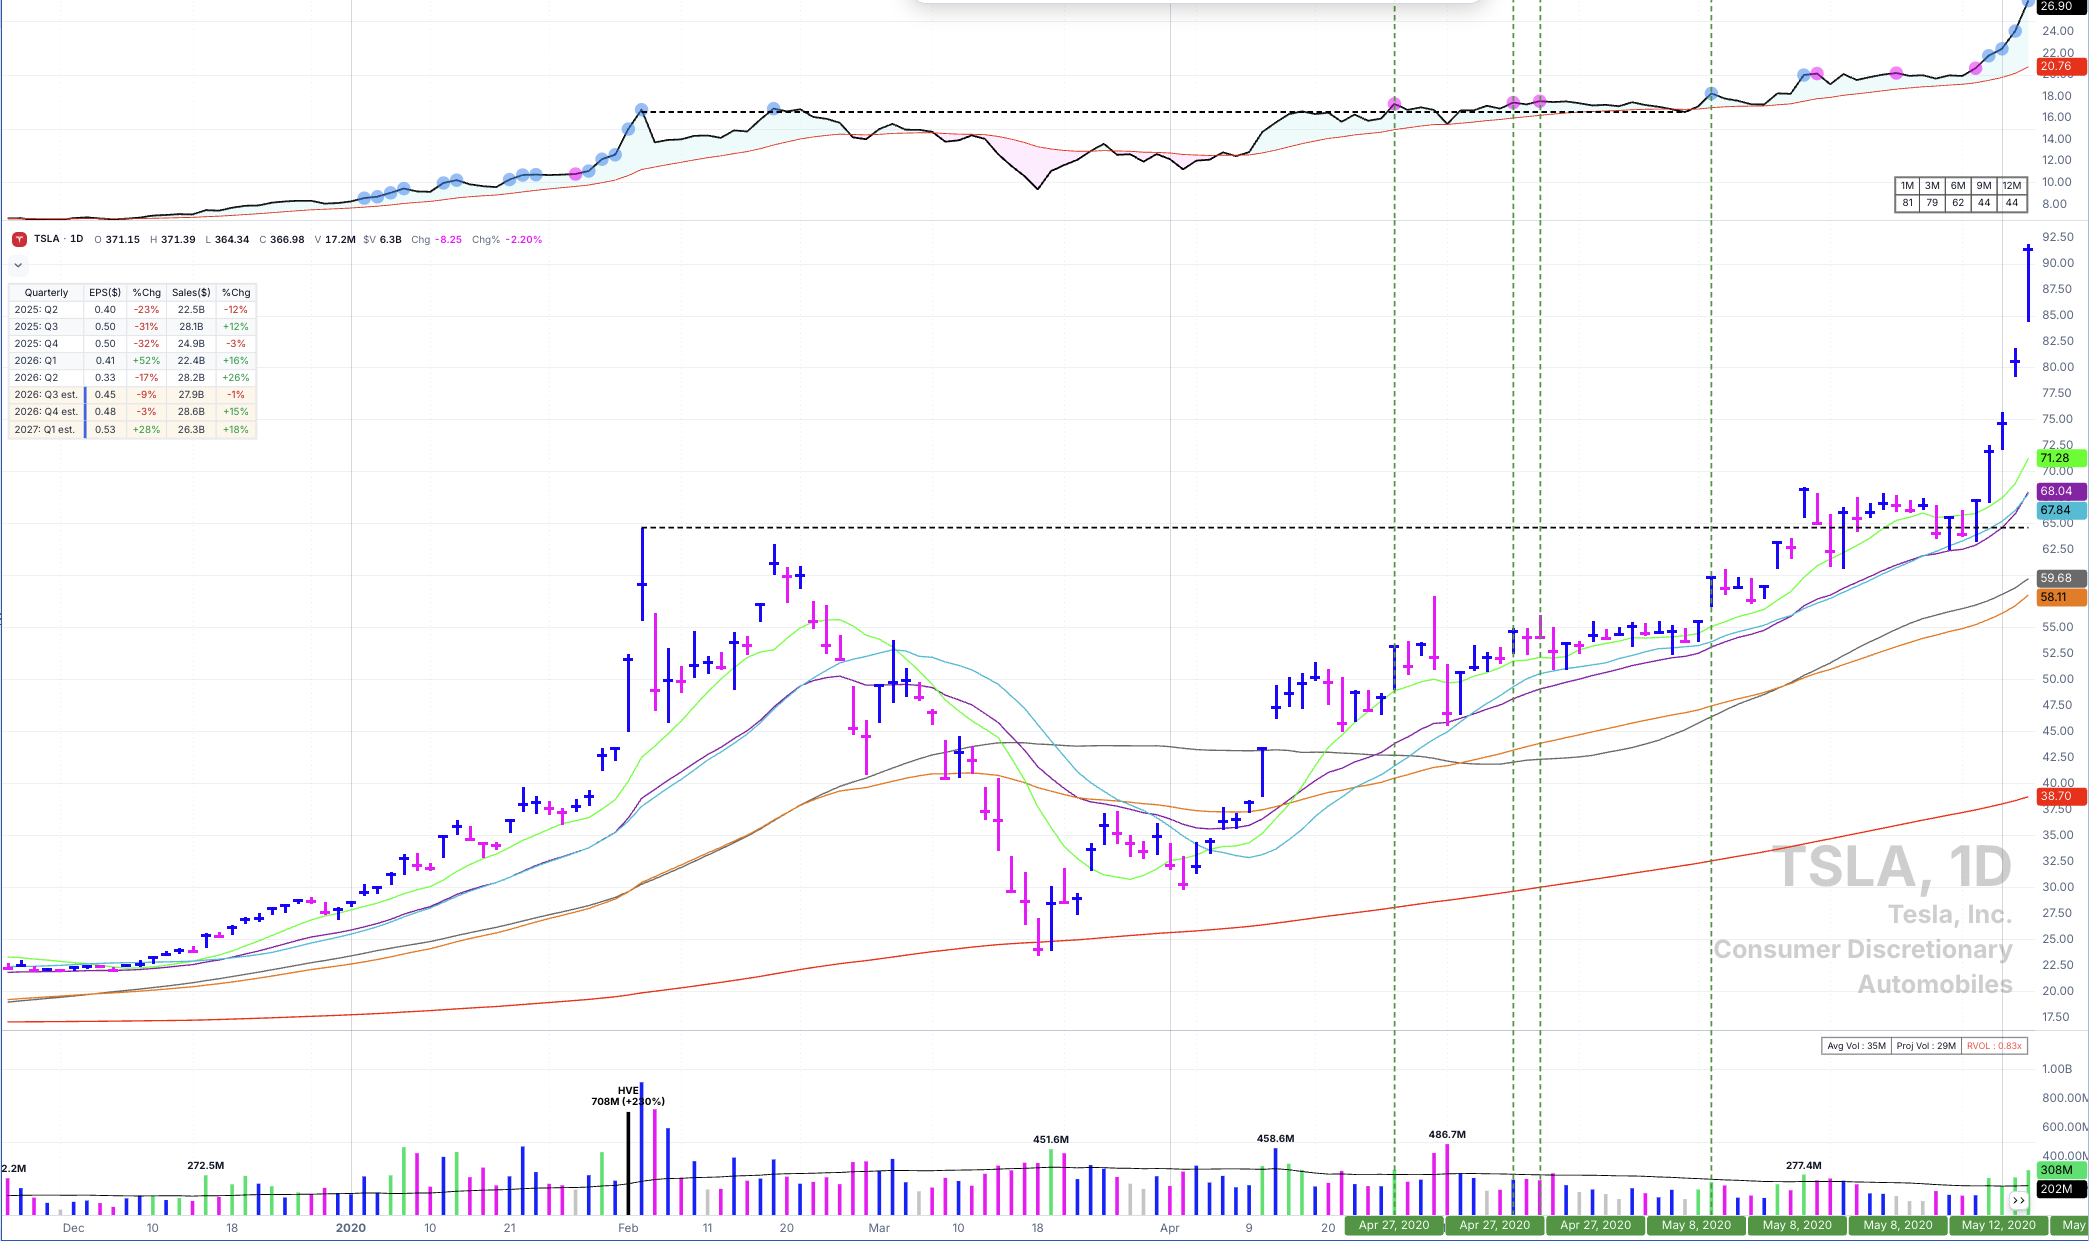Click the HVE 708M (+230%) volume label
Viewport: 2089px width, 1241px height.
tap(628, 1096)
